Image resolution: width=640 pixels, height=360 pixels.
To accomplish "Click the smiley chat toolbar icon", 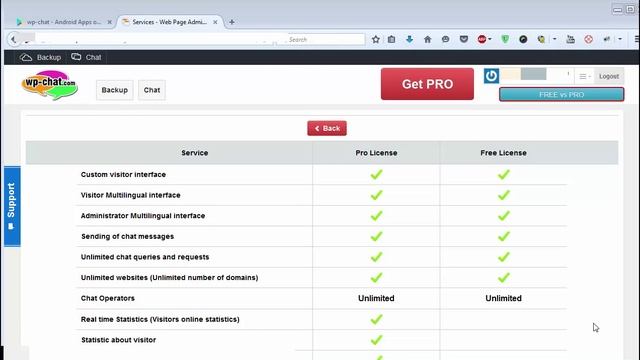I will 445,39.
